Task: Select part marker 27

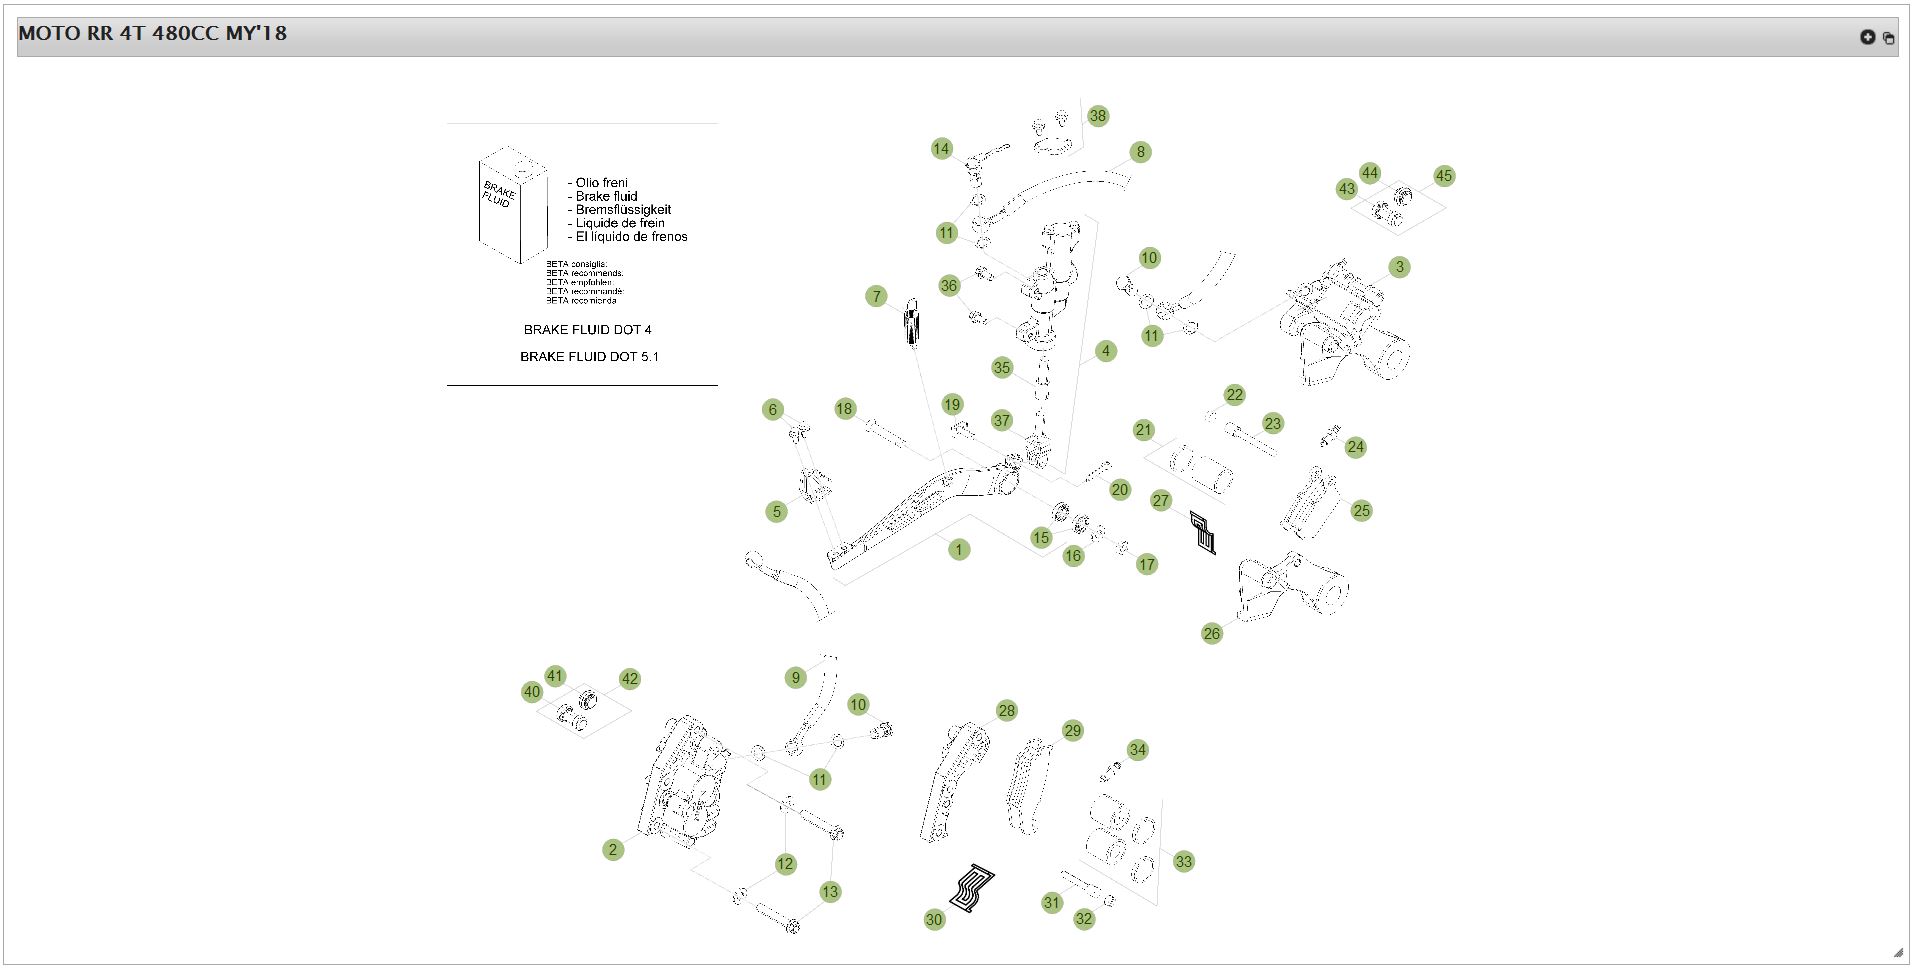Action: [x=1161, y=501]
